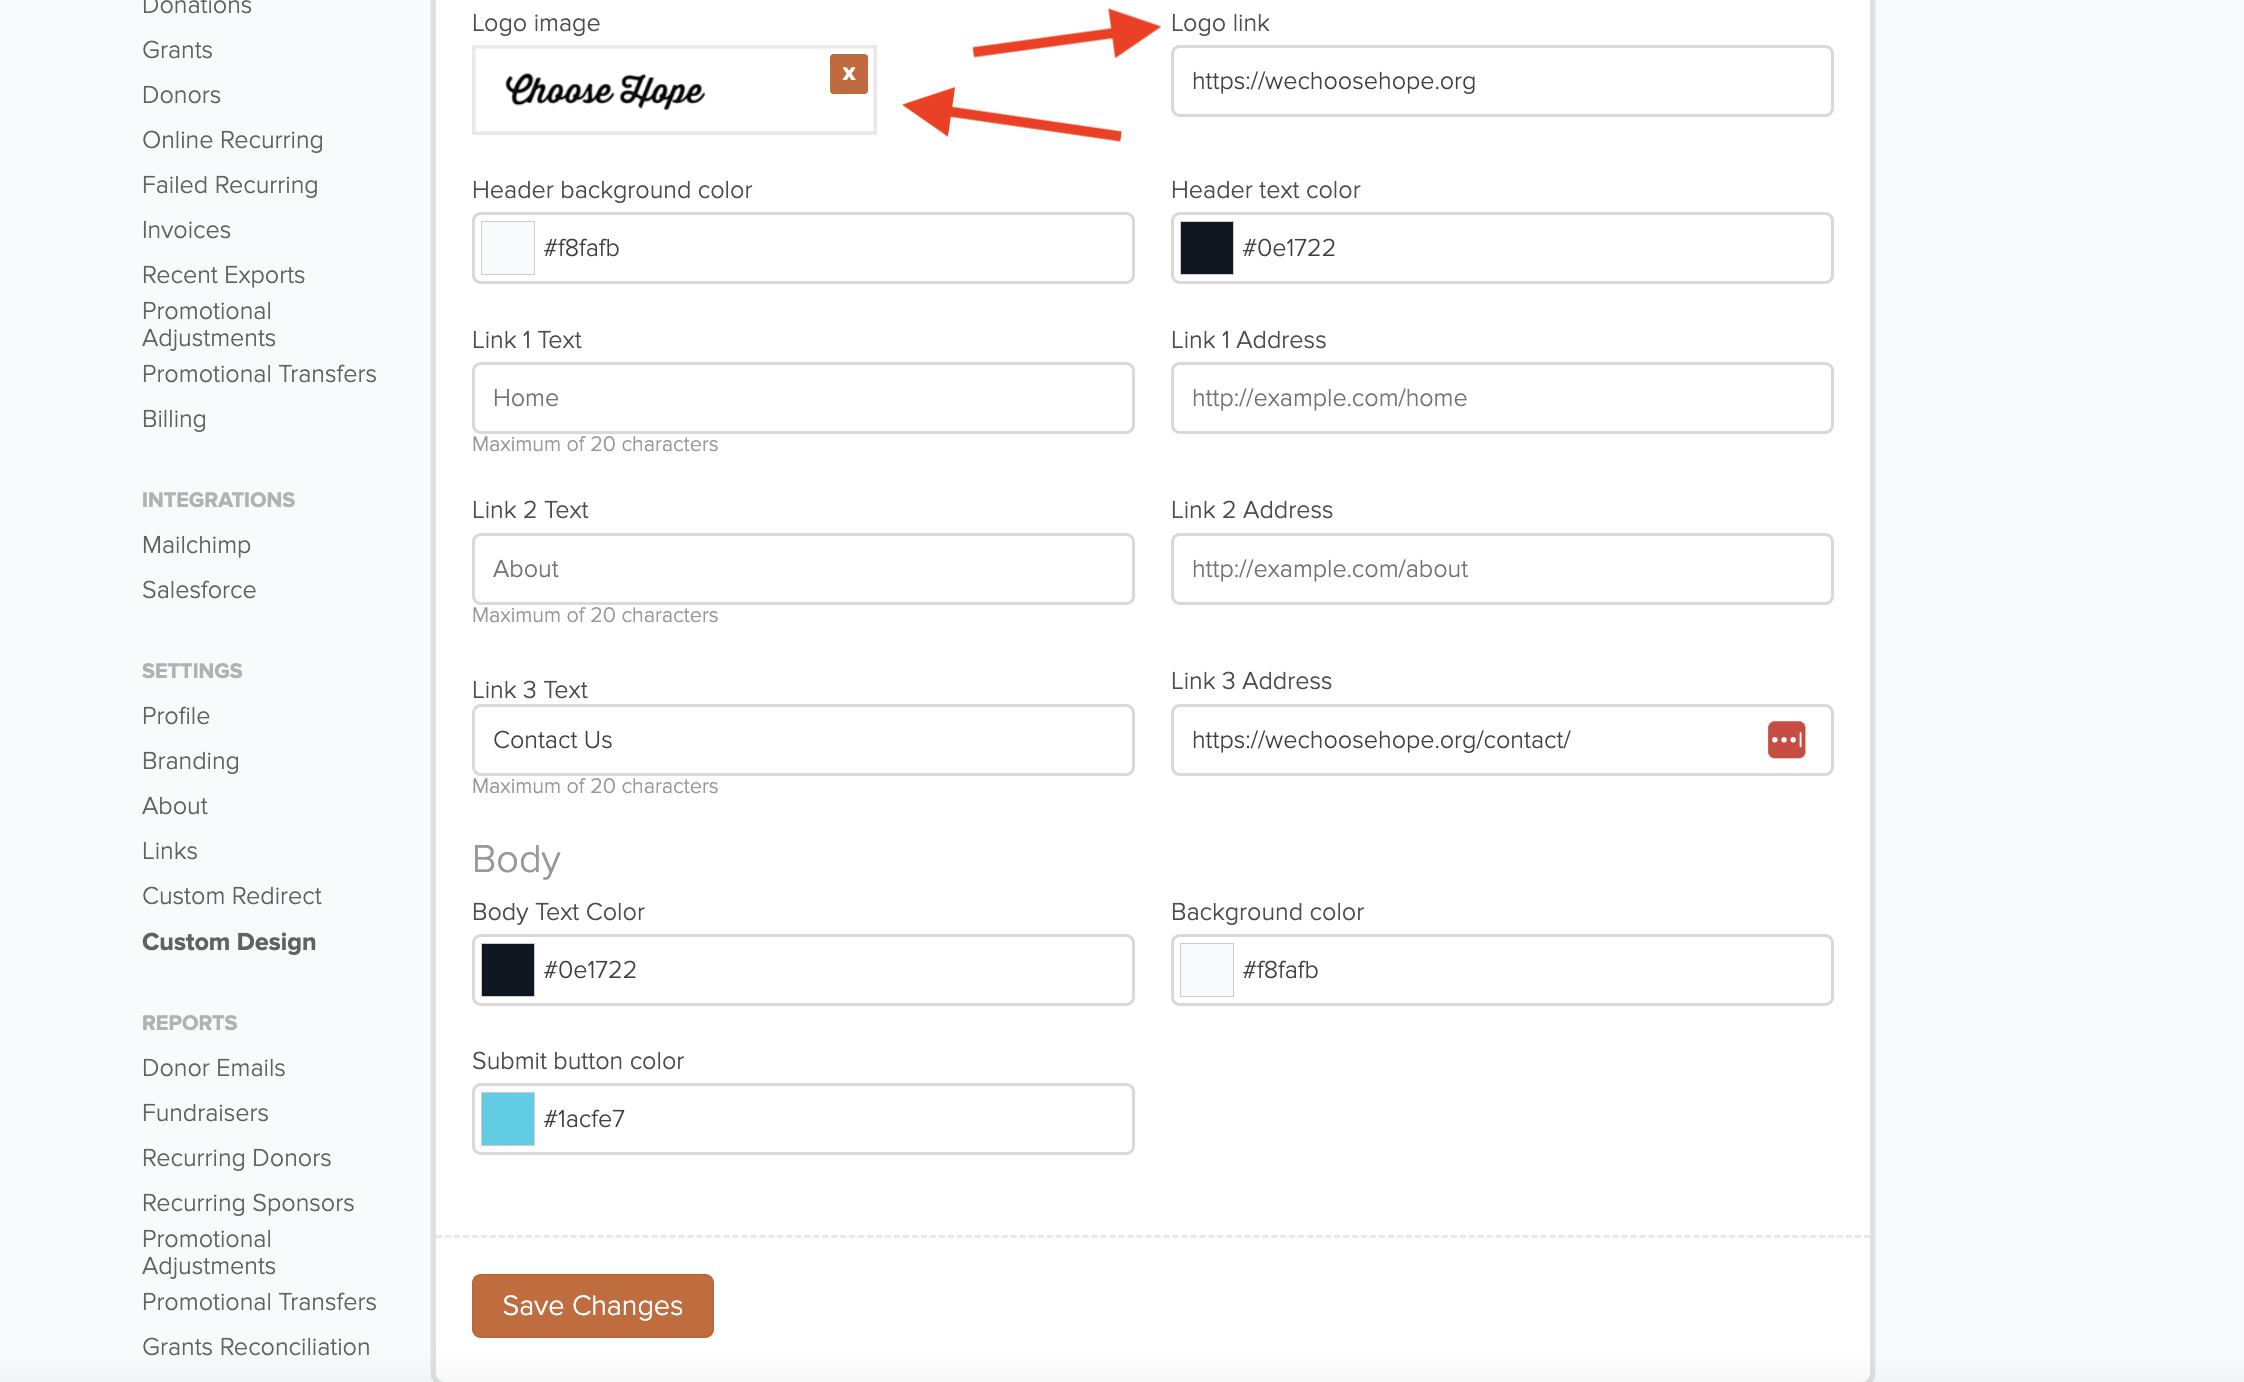Click Save Changes button
Screen dimensions: 2244x1382
593,1306
